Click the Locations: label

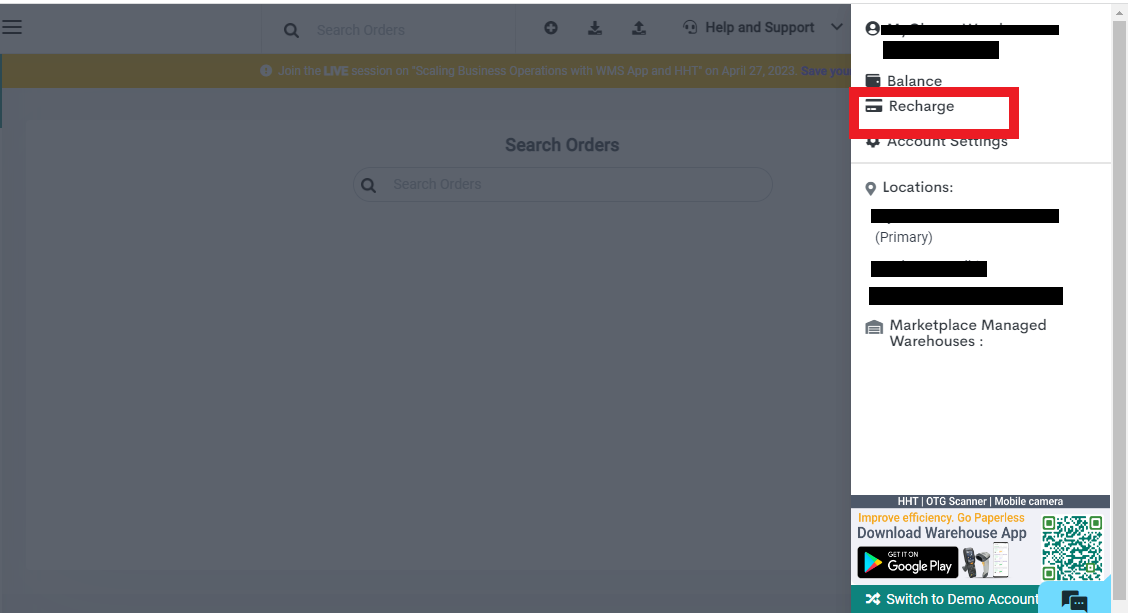pyautogui.click(x=918, y=187)
